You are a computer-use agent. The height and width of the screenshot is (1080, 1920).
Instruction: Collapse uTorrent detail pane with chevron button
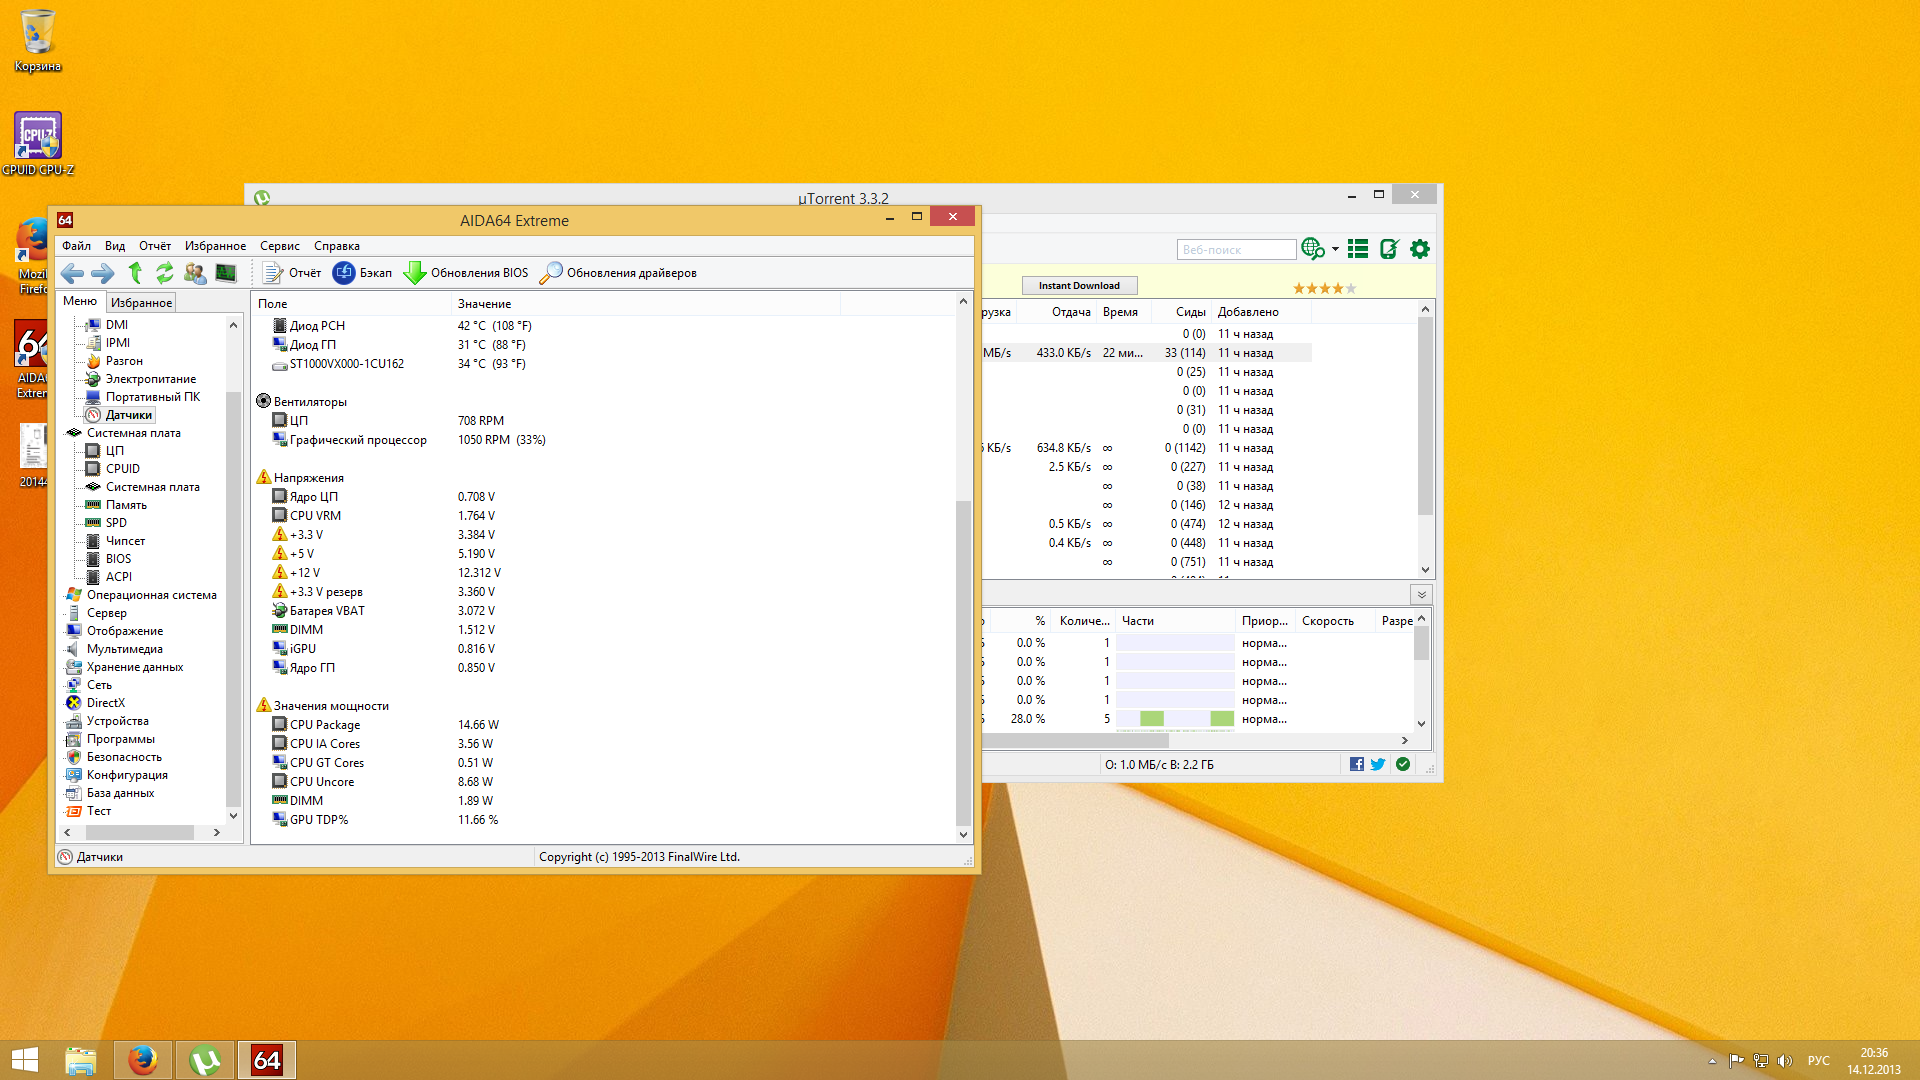(x=1421, y=595)
